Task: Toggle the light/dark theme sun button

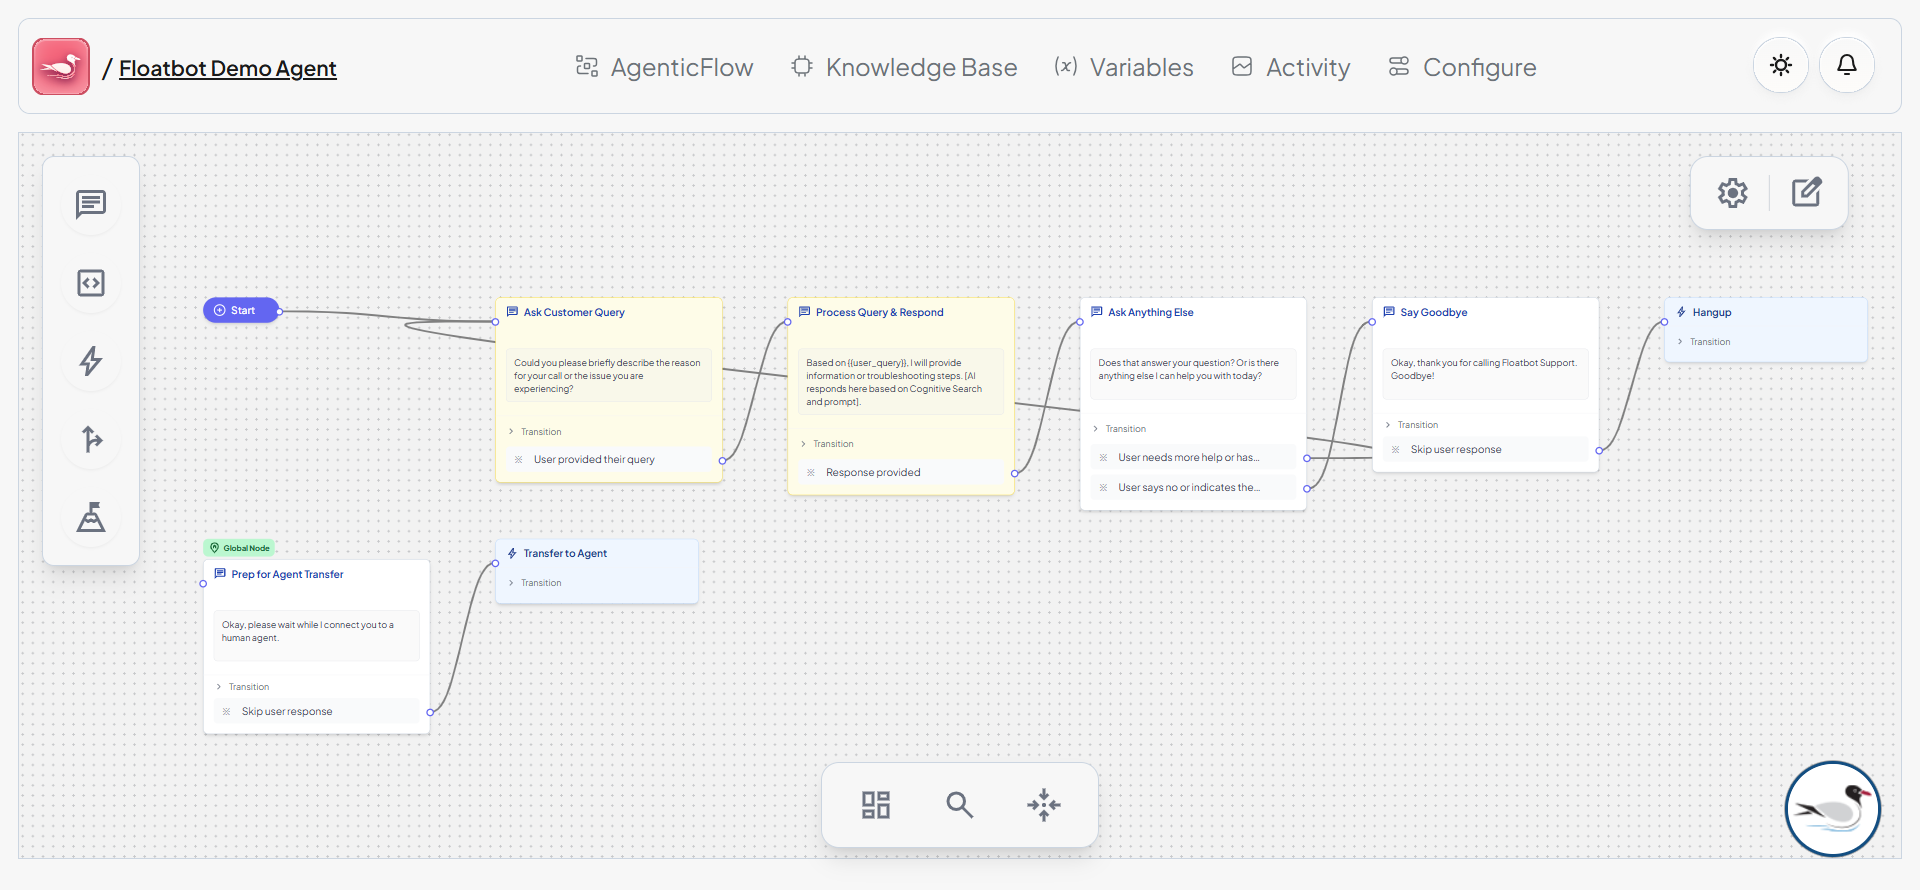Action: pos(1781,66)
